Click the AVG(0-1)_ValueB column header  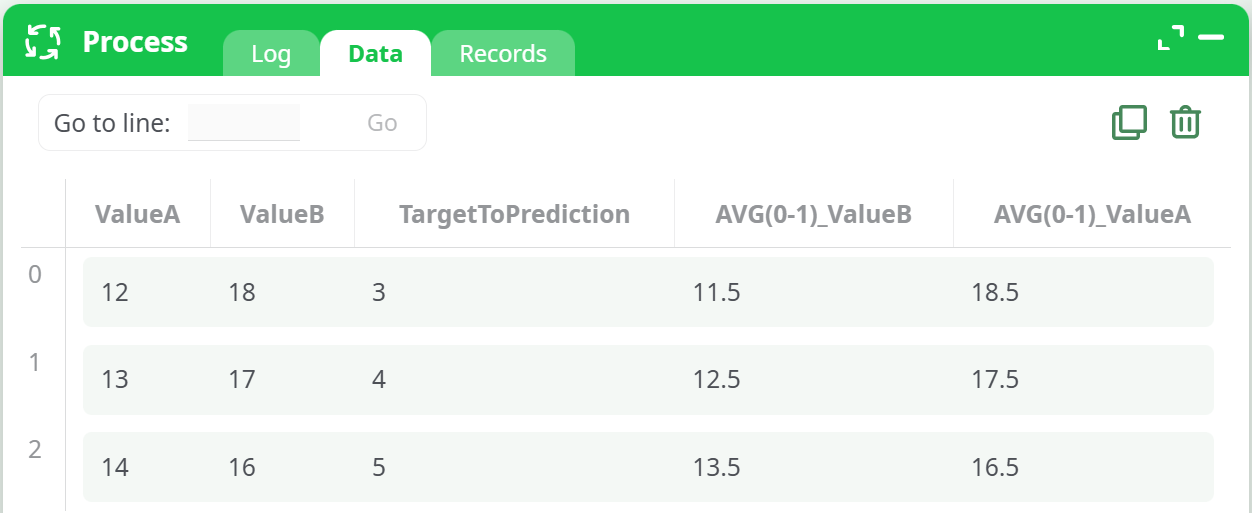[813, 214]
